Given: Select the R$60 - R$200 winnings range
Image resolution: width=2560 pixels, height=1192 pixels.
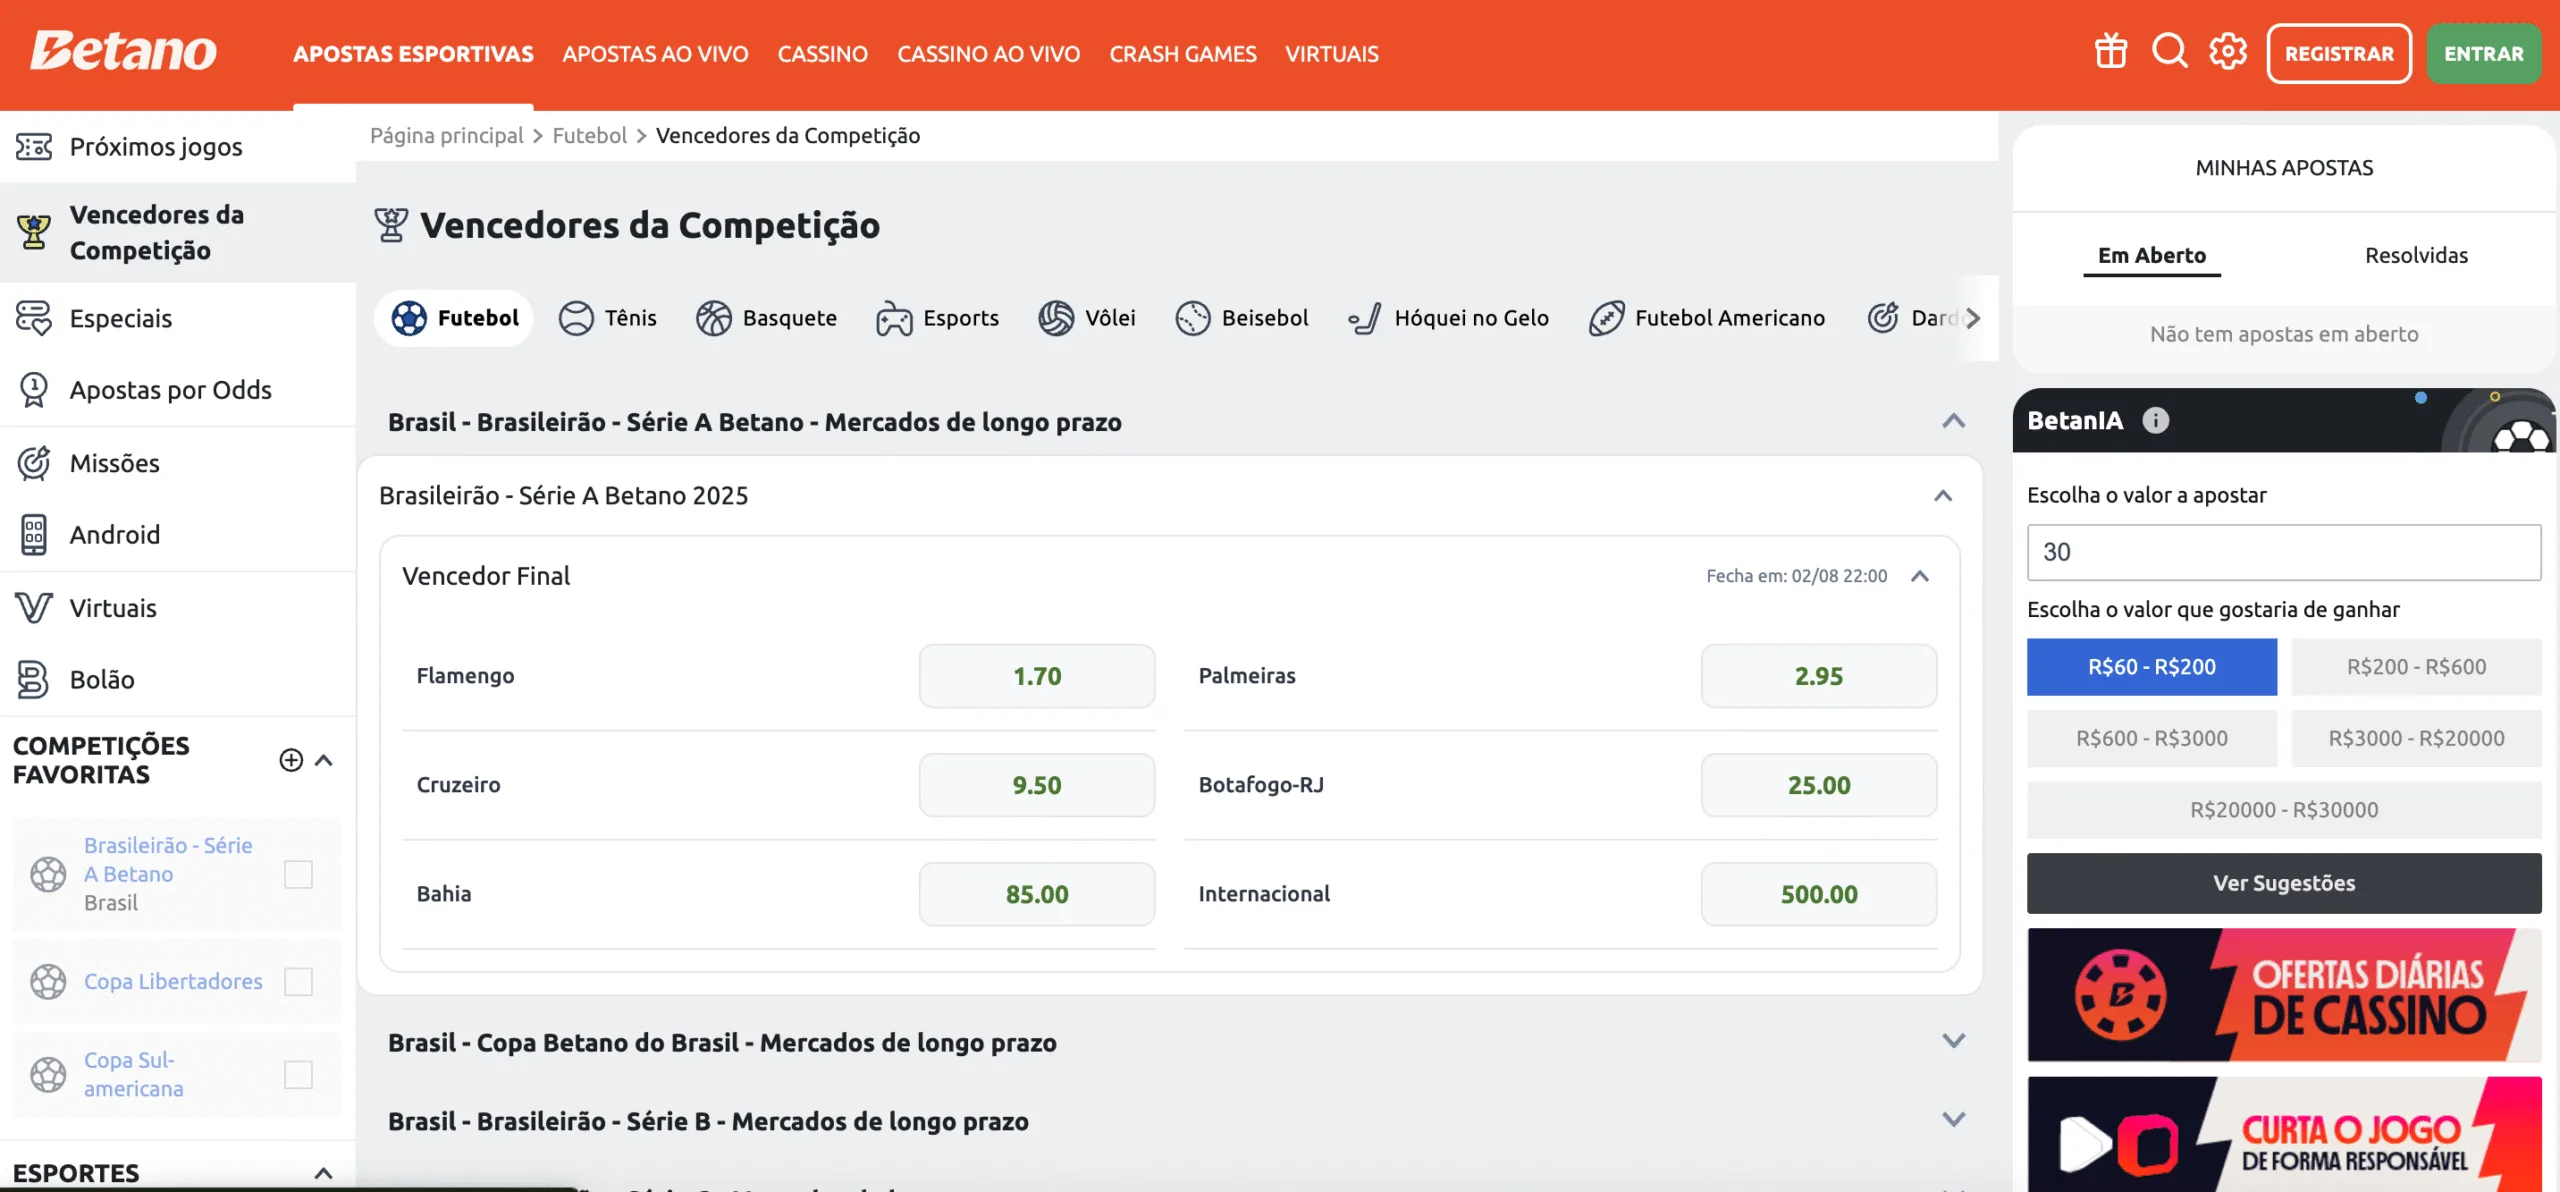Looking at the screenshot, I should click(2152, 667).
